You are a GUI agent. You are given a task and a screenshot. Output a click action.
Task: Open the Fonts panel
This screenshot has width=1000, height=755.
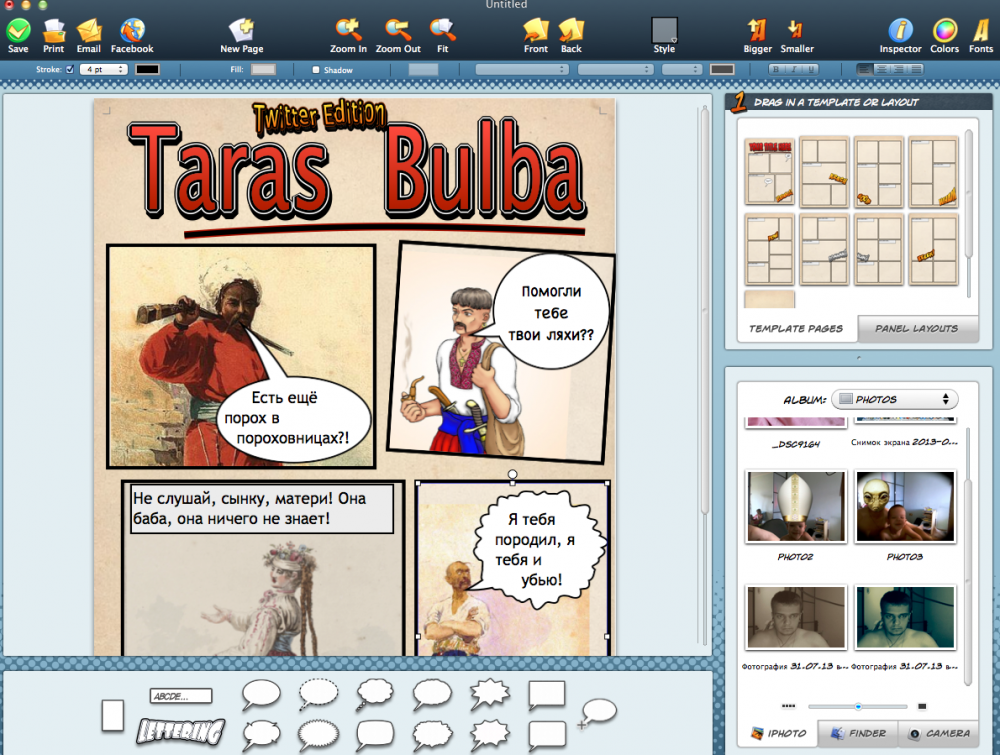[981, 30]
